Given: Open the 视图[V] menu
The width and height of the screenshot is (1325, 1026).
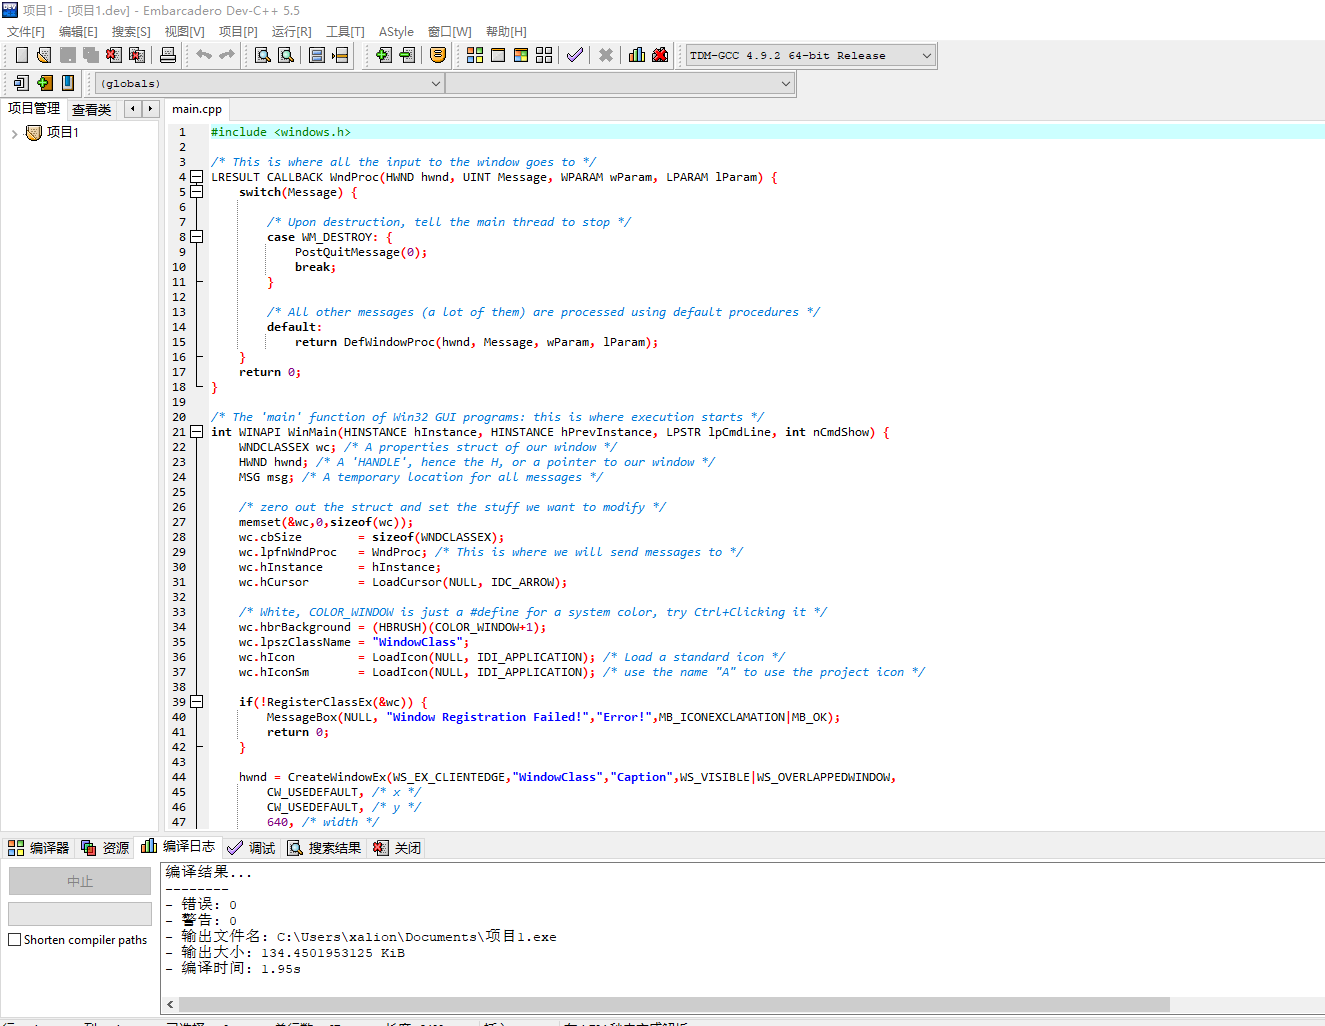Looking at the screenshot, I should pos(184,32).
